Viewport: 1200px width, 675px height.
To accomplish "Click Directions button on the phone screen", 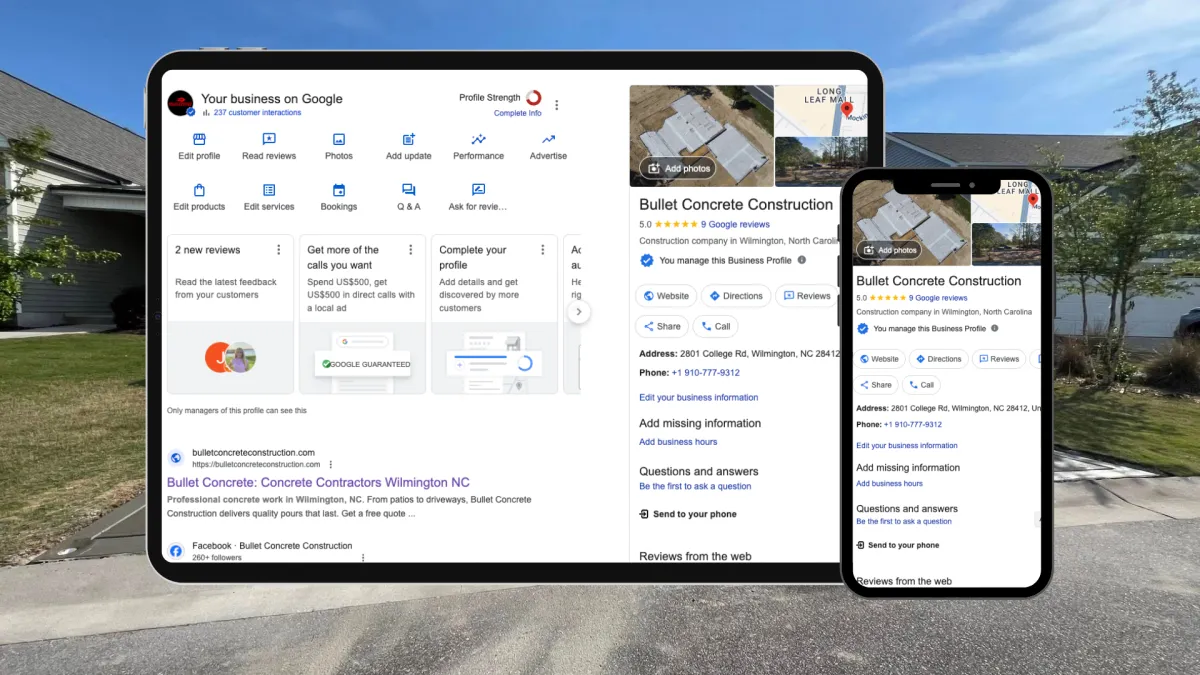I will pos(939,359).
